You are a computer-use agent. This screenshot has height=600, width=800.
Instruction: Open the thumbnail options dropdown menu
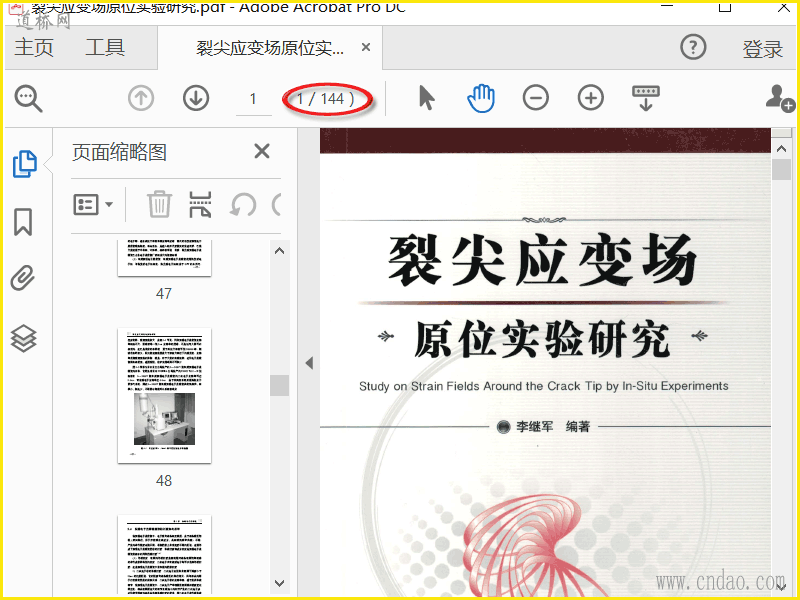(93, 205)
